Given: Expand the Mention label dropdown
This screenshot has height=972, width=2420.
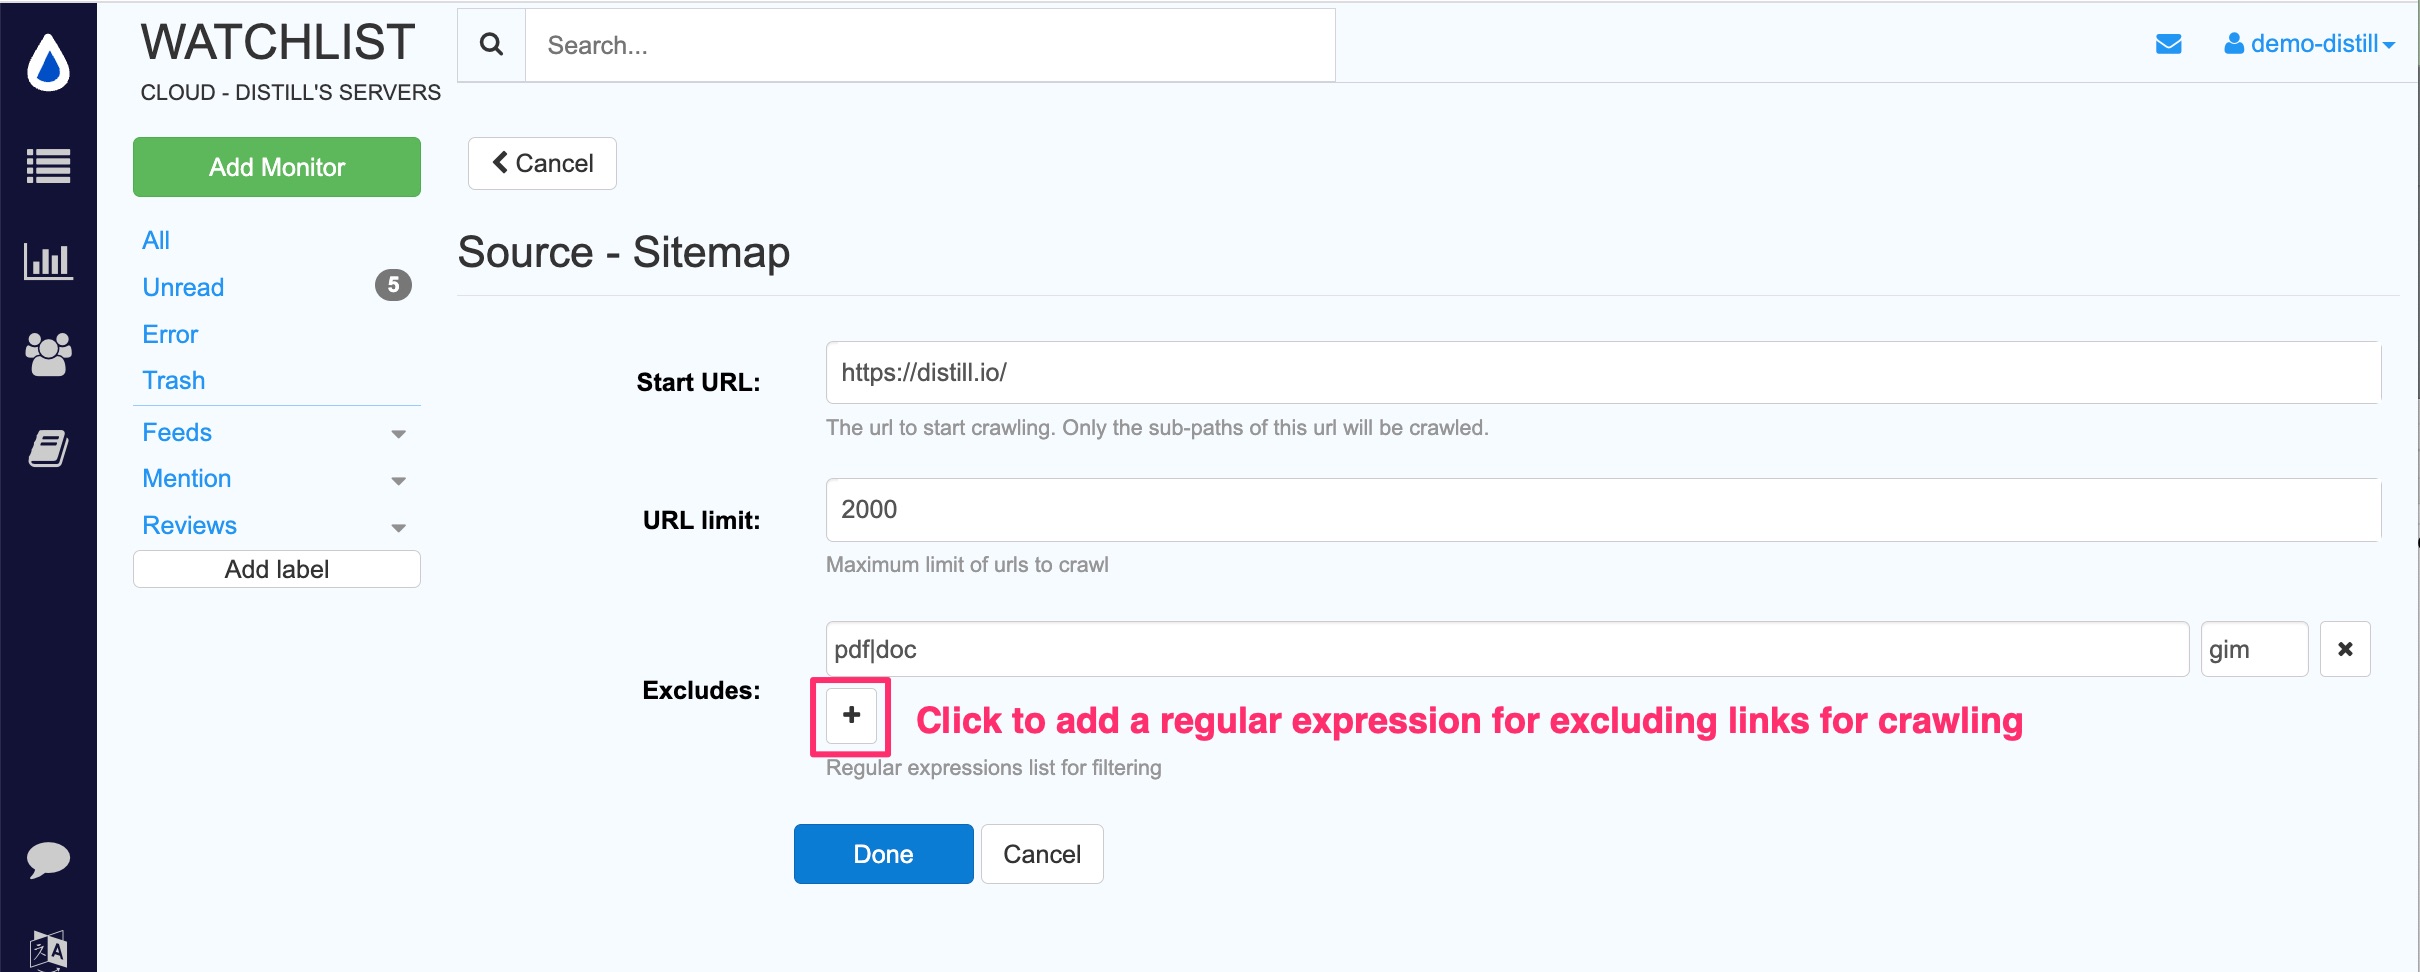Looking at the screenshot, I should click(x=399, y=481).
